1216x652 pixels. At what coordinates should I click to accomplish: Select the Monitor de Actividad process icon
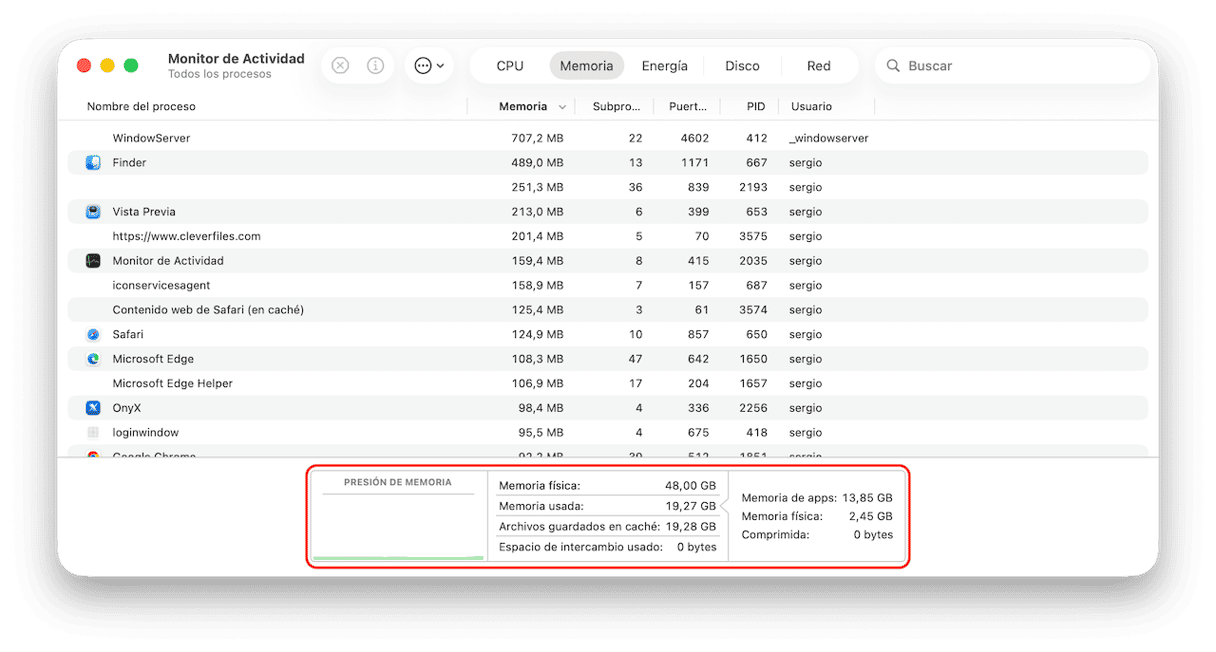pyautogui.click(x=93, y=261)
